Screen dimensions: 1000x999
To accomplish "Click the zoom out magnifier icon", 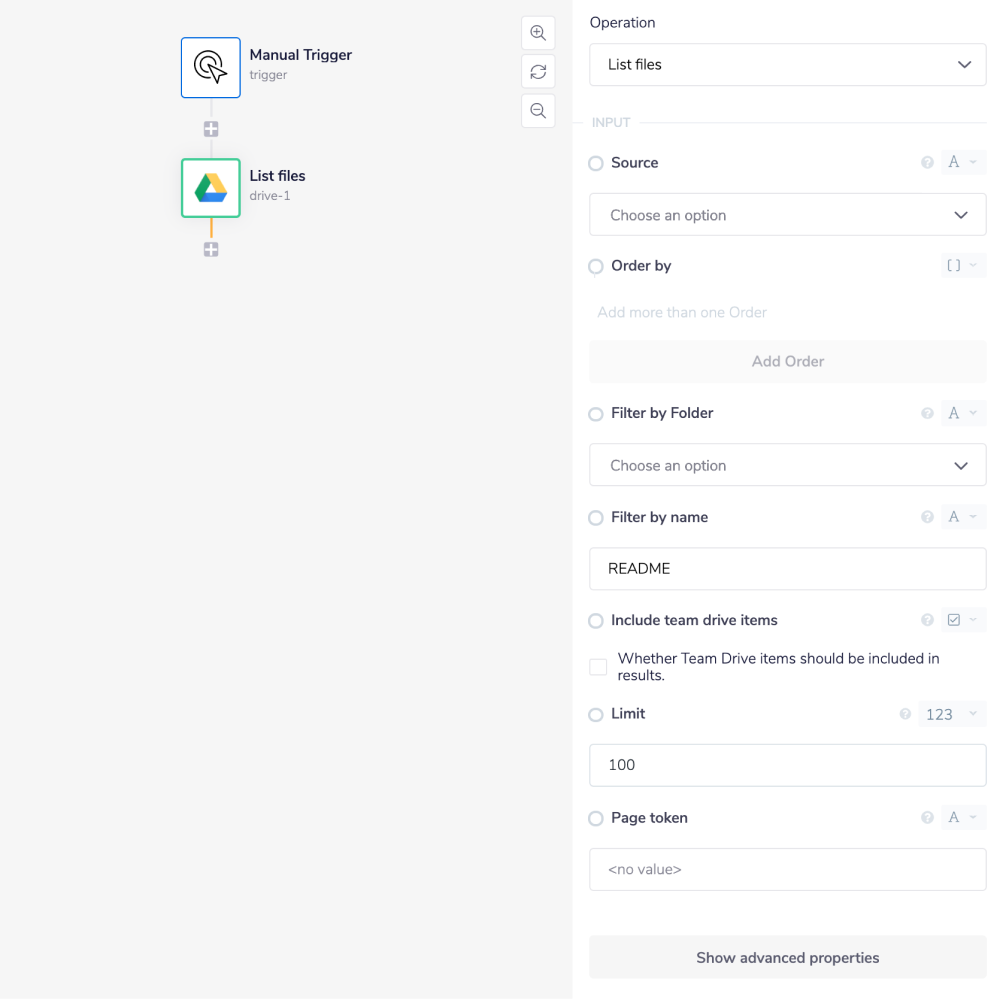I will point(538,111).
